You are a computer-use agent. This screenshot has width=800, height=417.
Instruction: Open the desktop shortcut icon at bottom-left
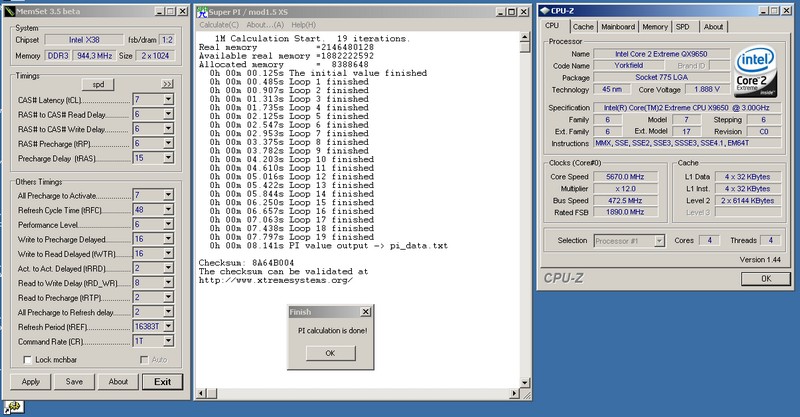[12, 407]
